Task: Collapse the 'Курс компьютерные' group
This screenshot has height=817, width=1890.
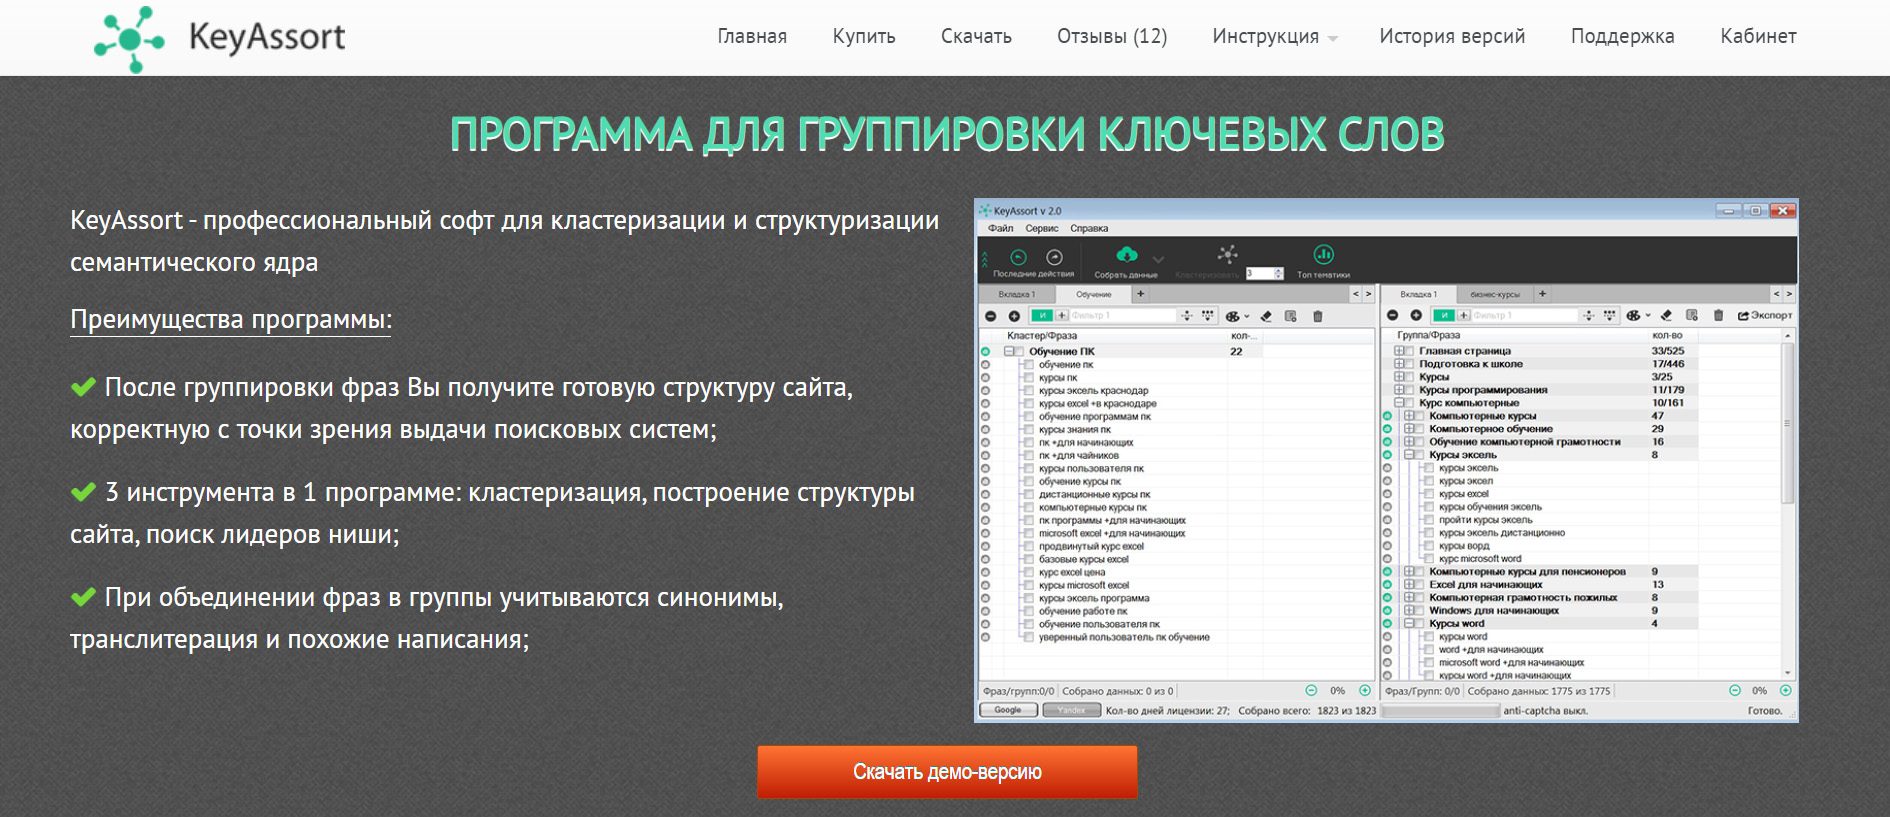Action: point(1399,403)
